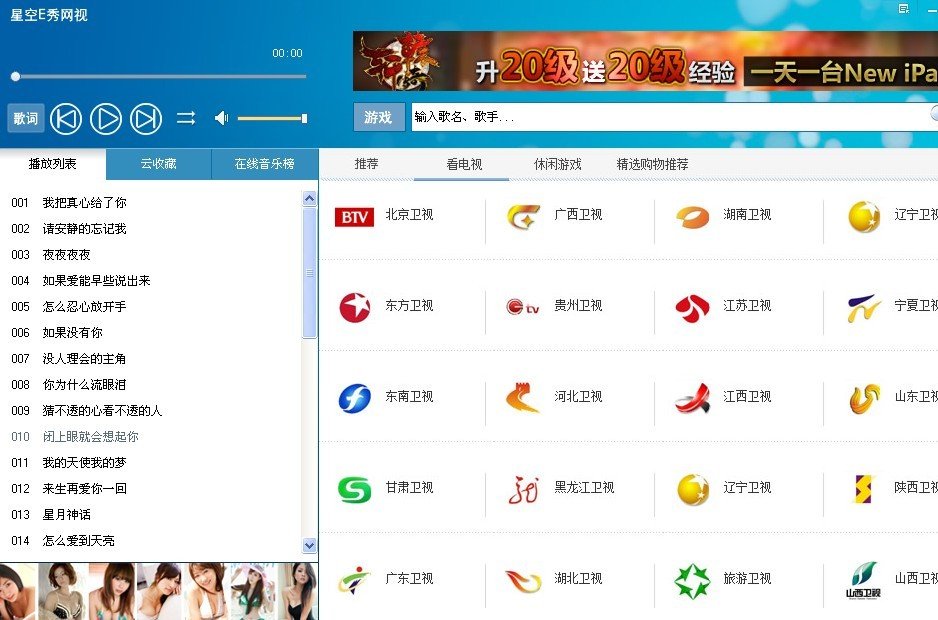The width and height of the screenshot is (938, 620).
Task: Switch to the 云收藏 tab
Action: click(x=158, y=163)
